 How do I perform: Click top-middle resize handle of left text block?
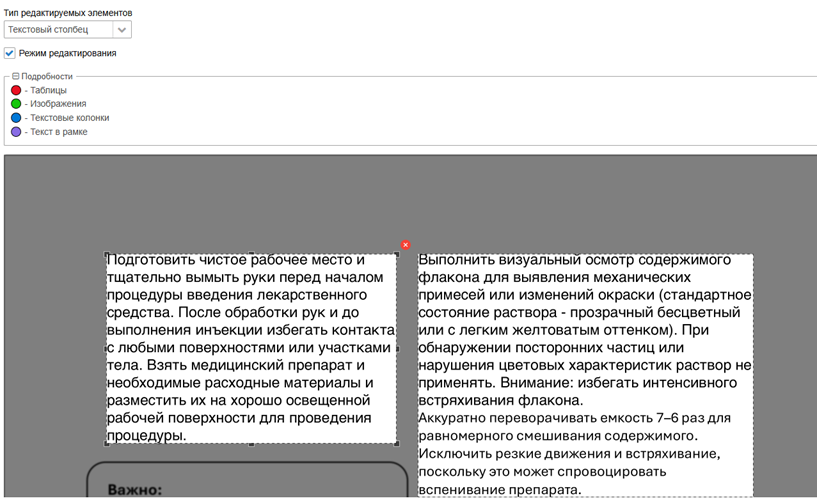(x=252, y=254)
